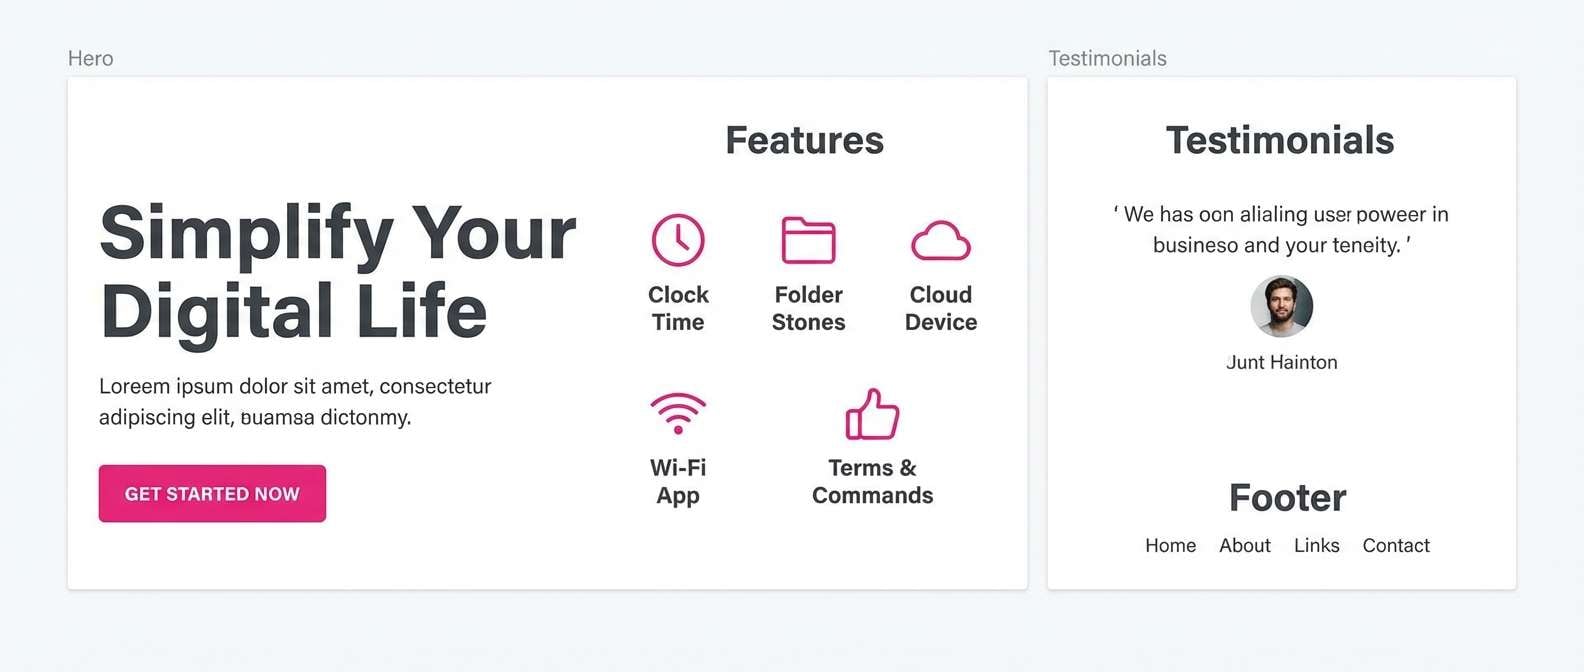Screen dimensions: 1584x672
Task: Click the Links footer entry
Action: (x=1316, y=545)
